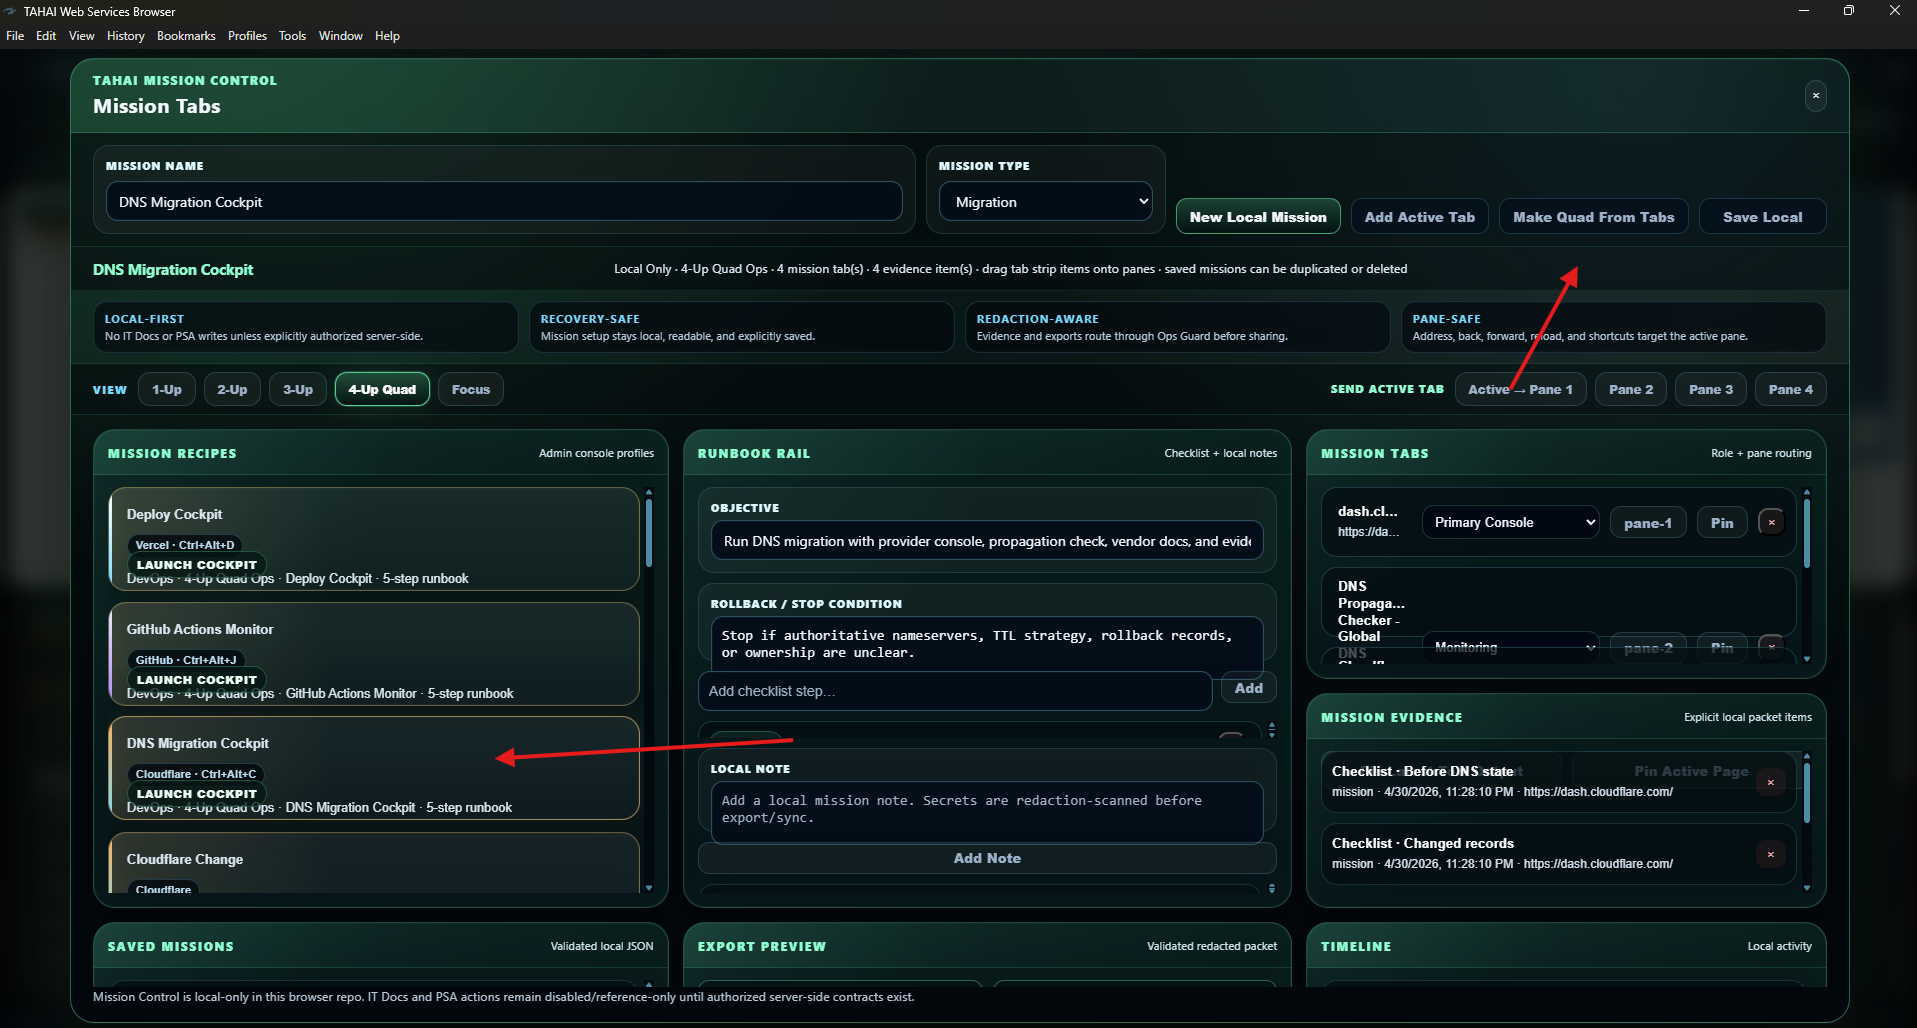The image size is (1917, 1028).
Task: Click the Add Note button
Action: 987,858
